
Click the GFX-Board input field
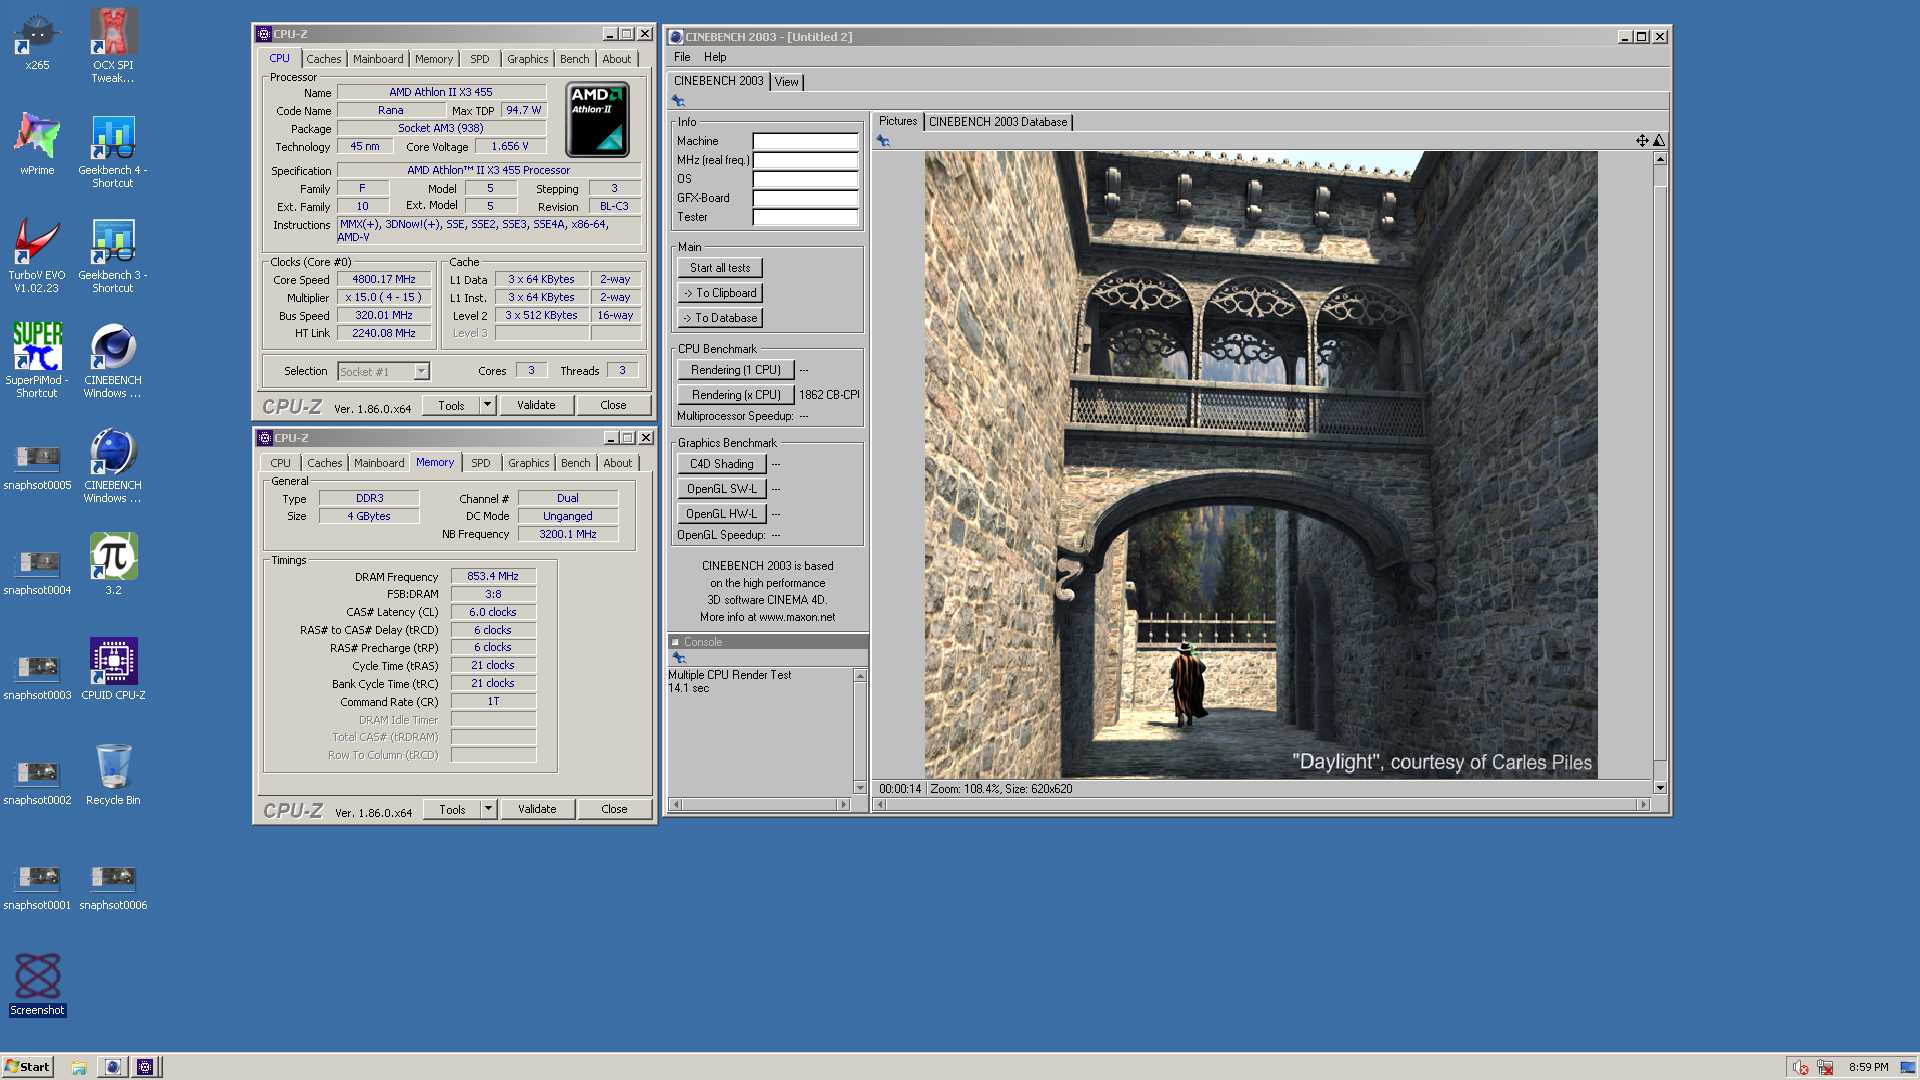(805, 198)
